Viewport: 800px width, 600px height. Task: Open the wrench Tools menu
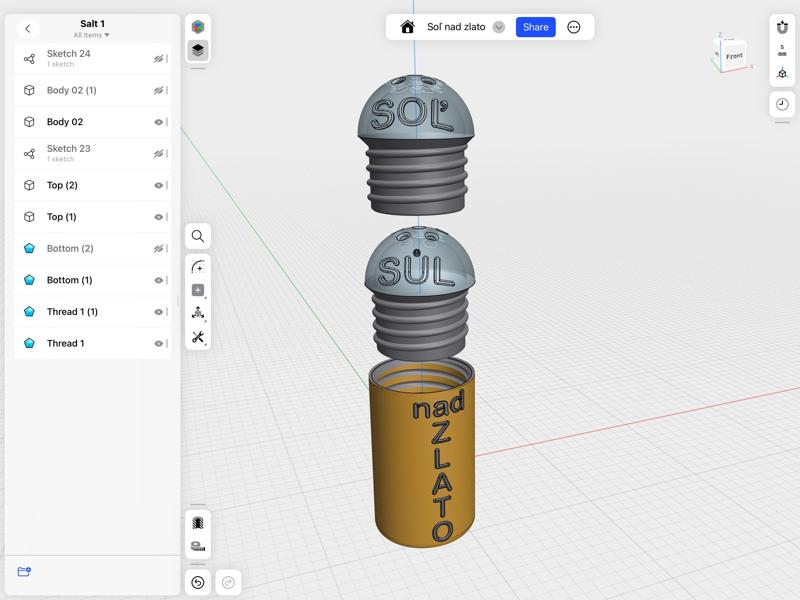pos(198,337)
